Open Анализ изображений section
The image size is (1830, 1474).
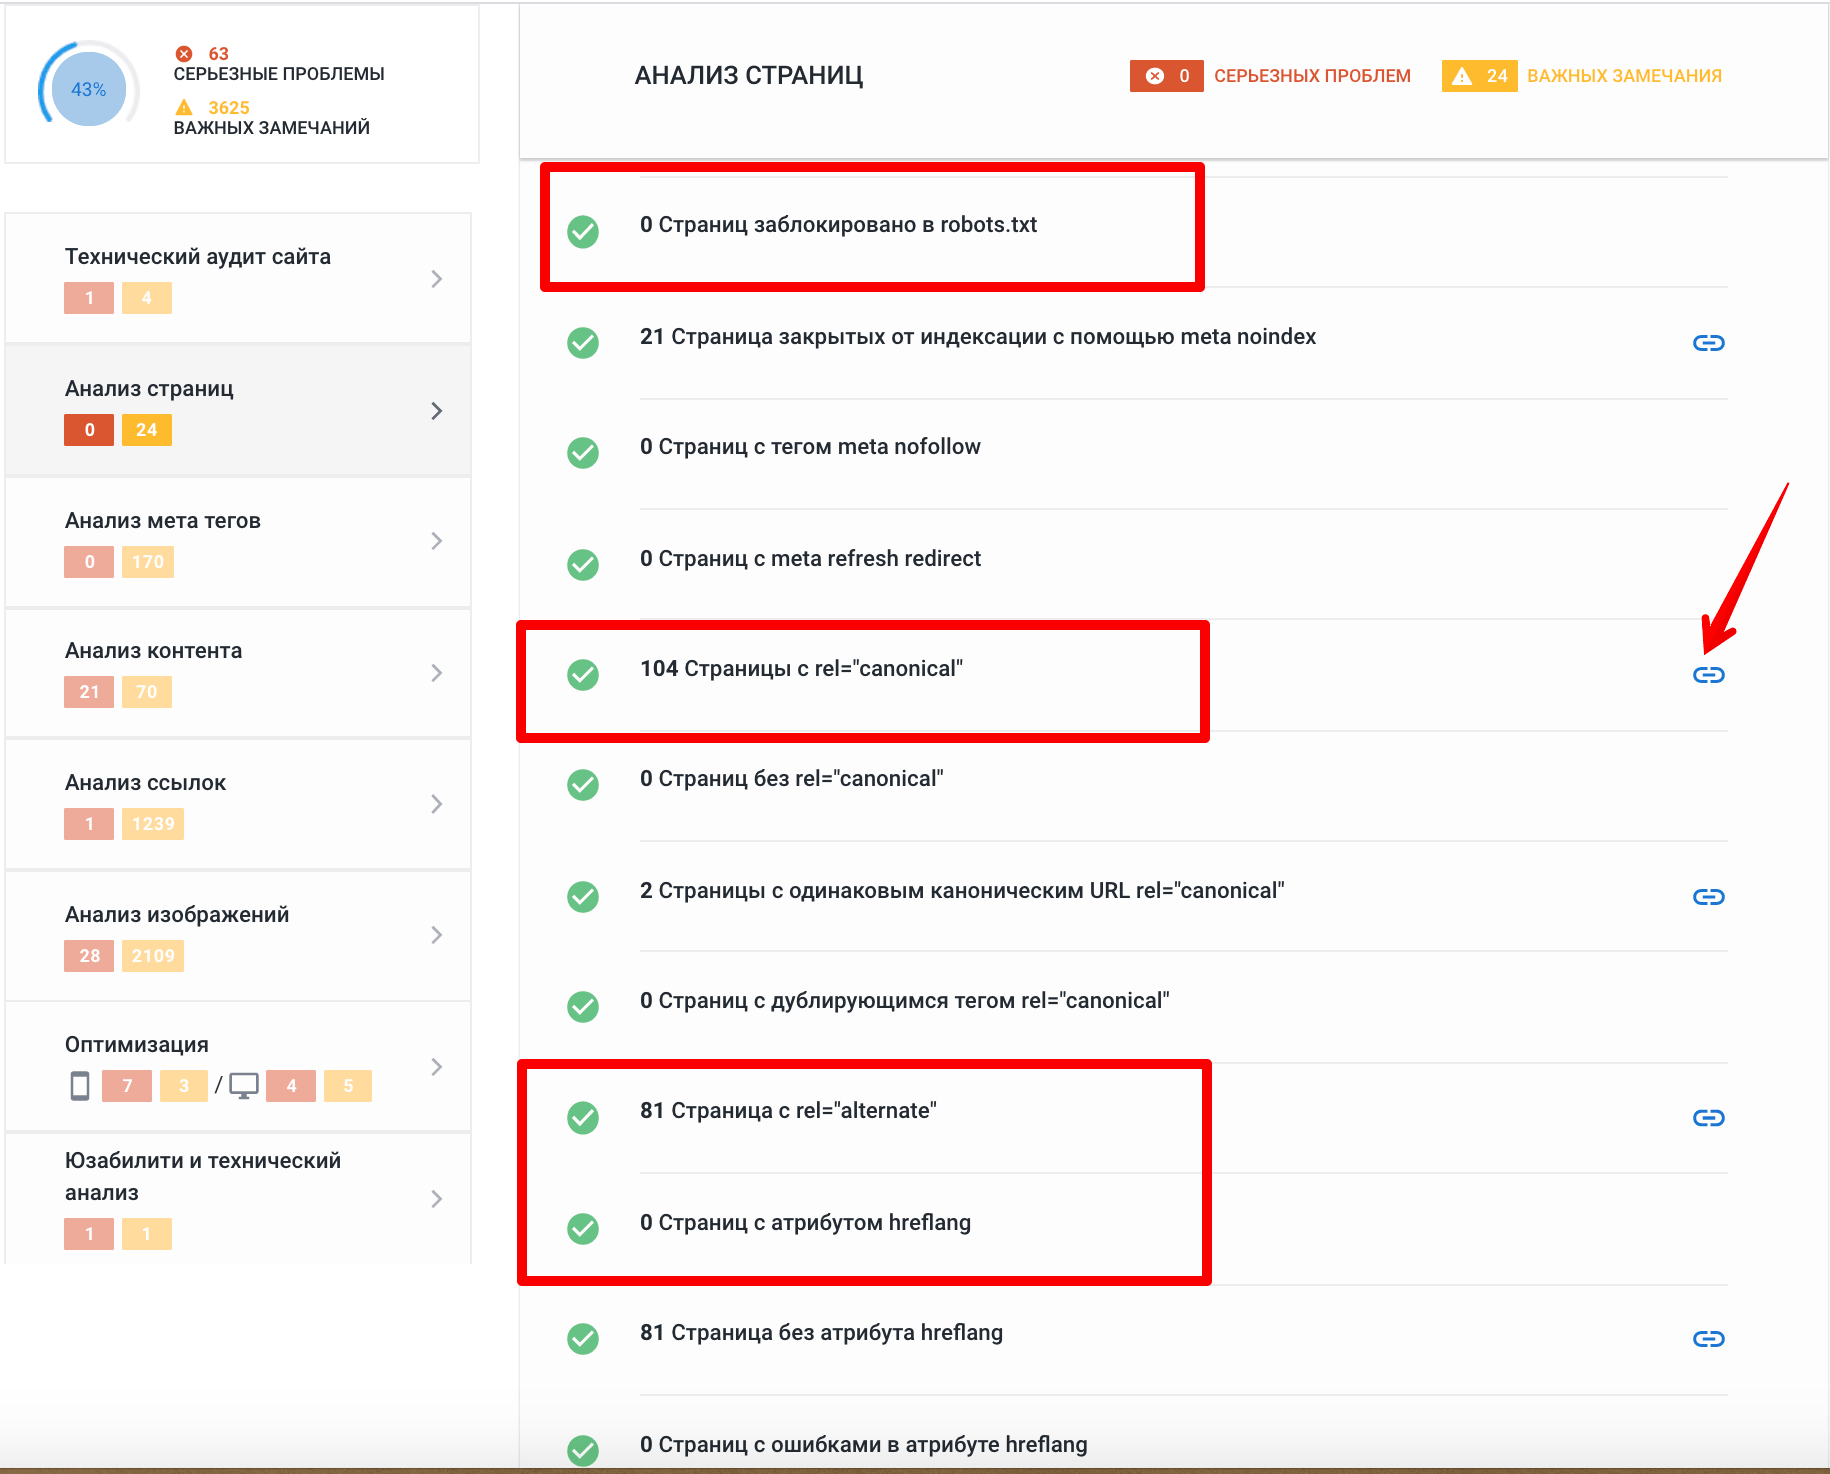tap(238, 936)
